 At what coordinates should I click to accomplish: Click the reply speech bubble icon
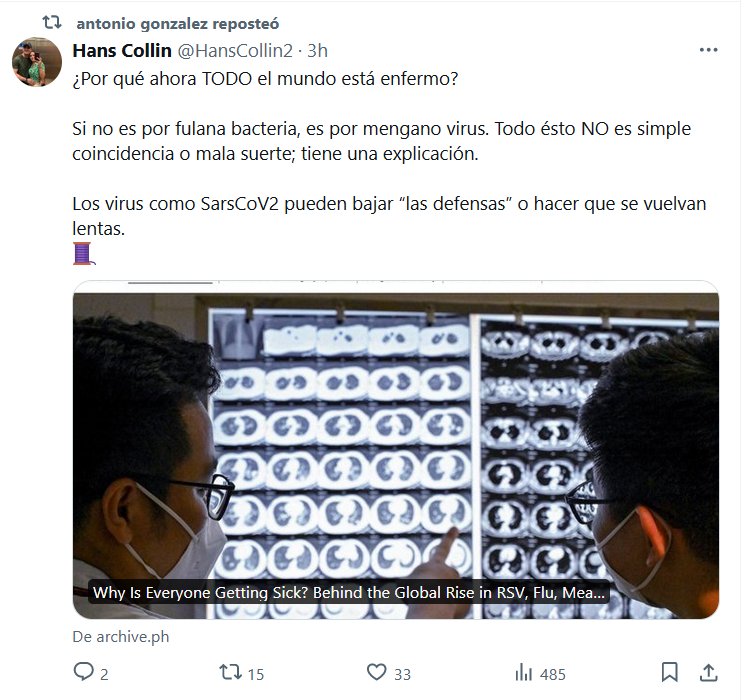click(83, 672)
